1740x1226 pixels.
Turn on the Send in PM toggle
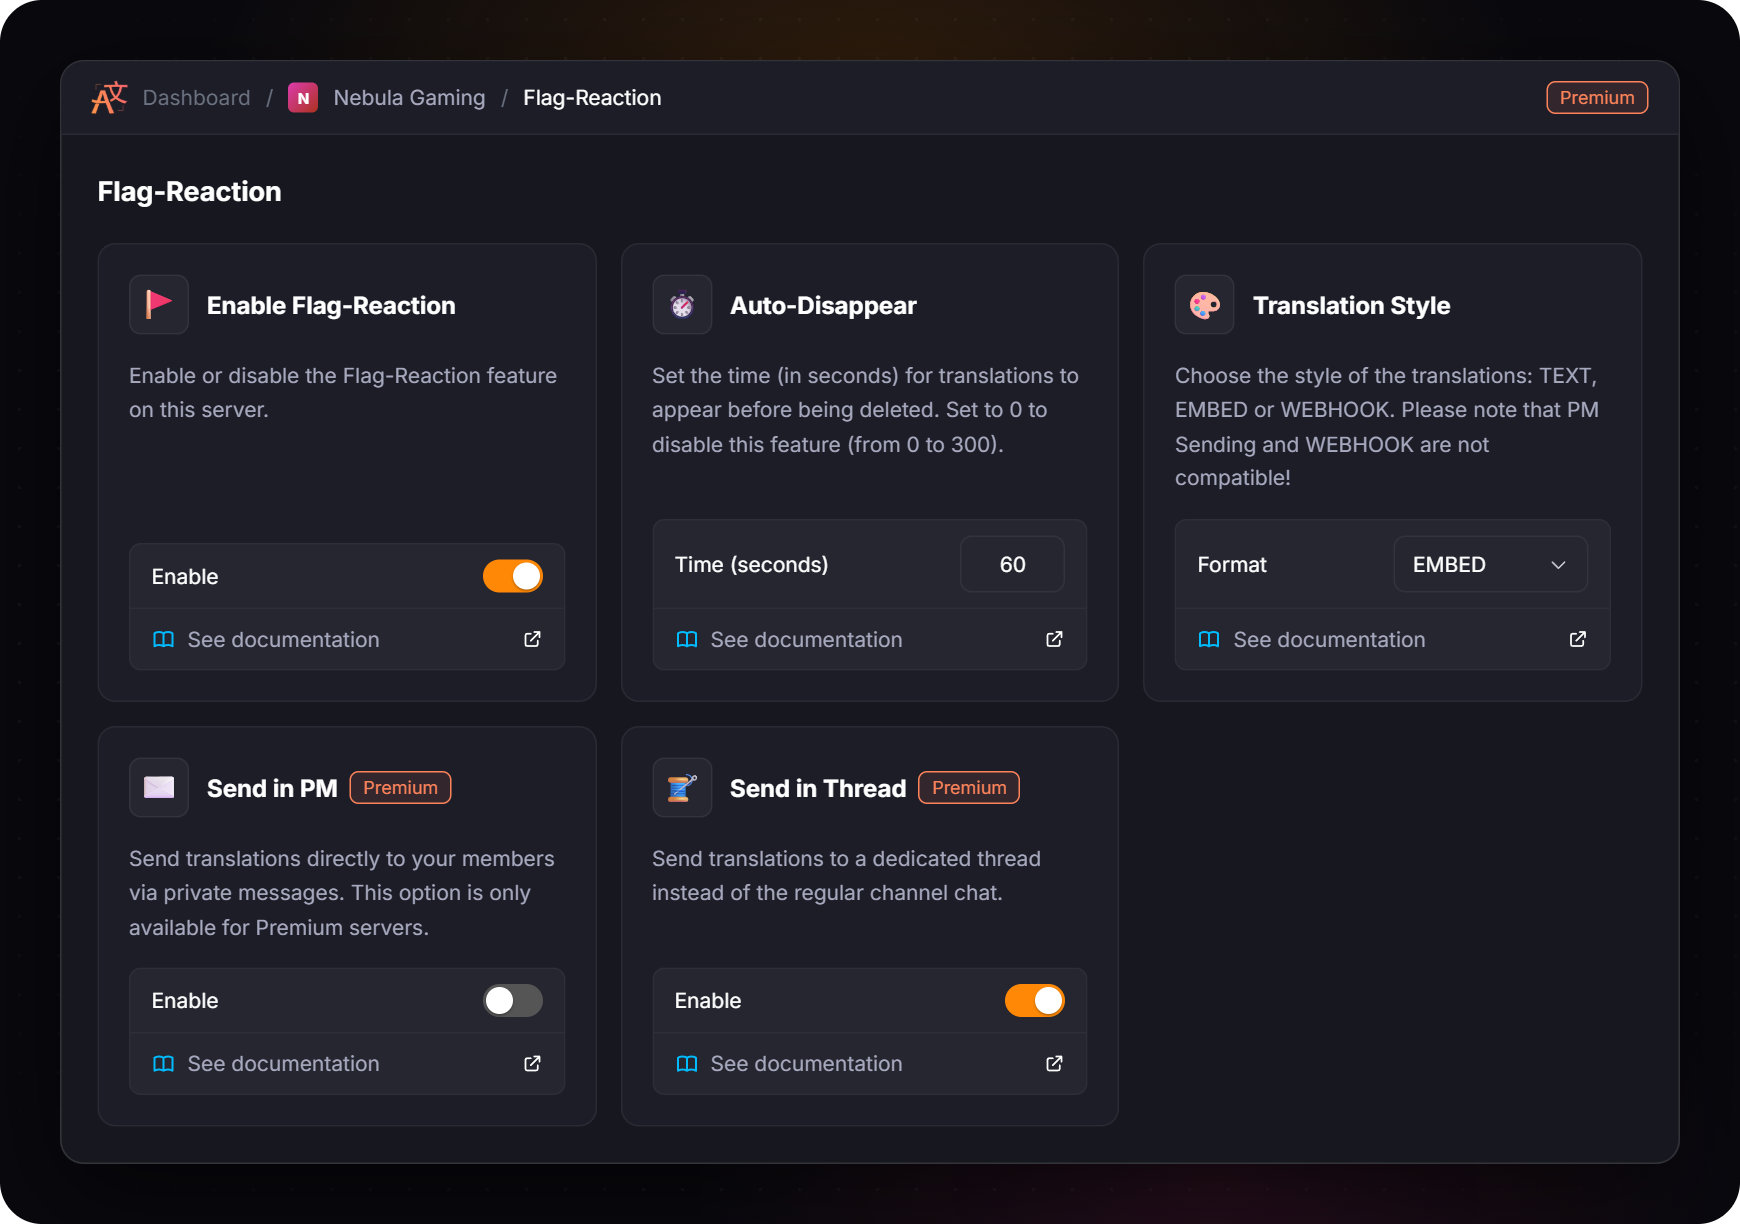(x=513, y=1000)
